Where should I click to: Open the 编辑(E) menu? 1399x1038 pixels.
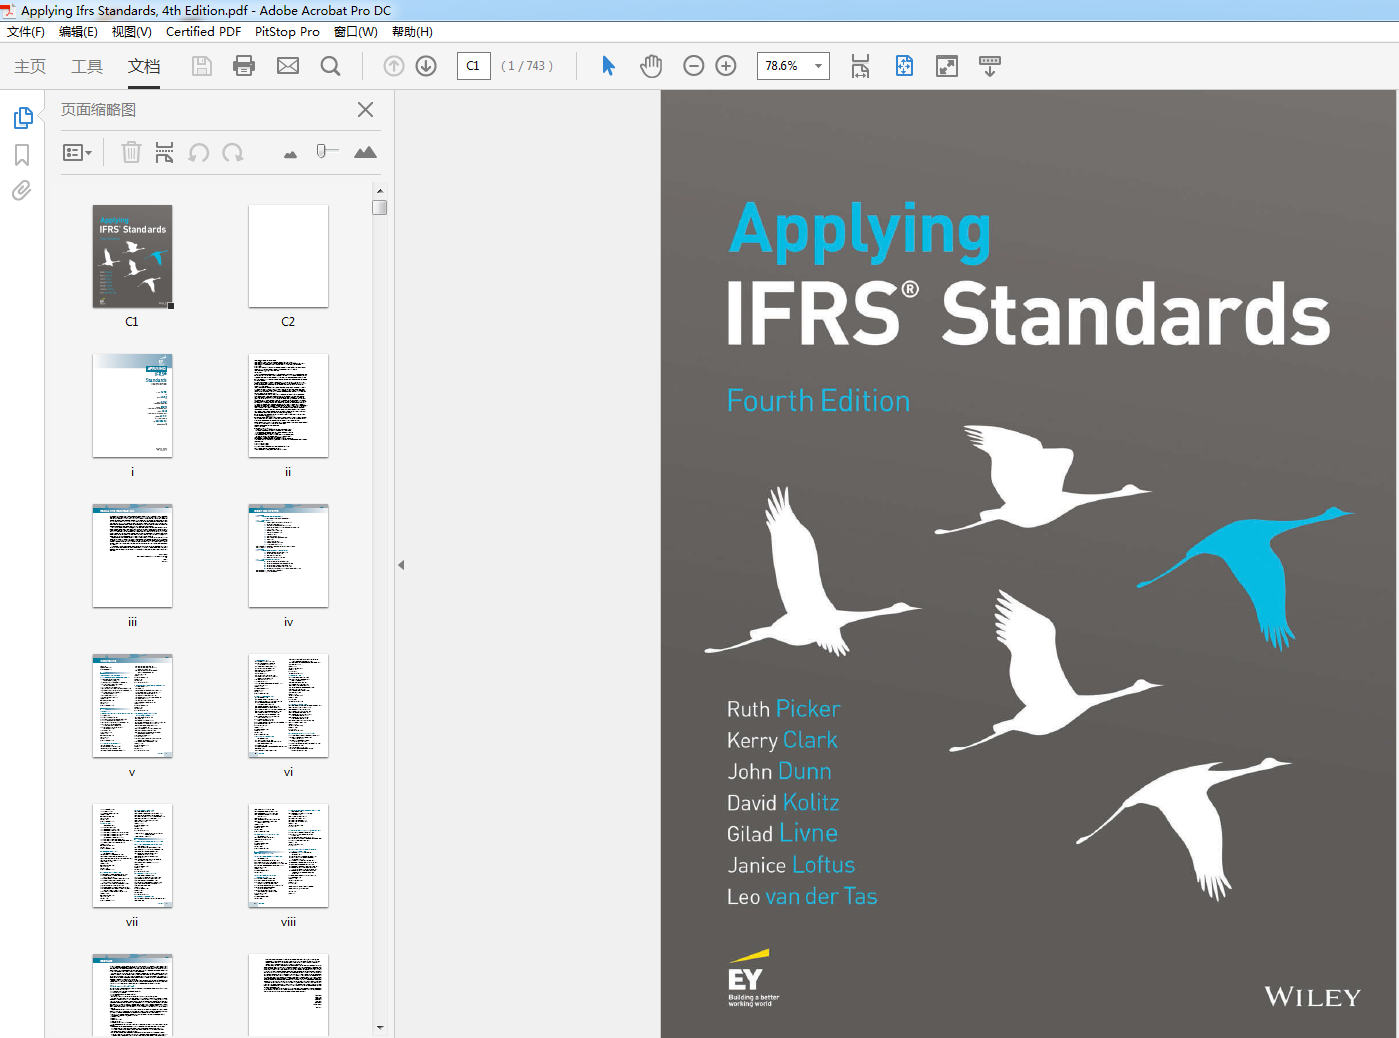pyautogui.click(x=78, y=32)
